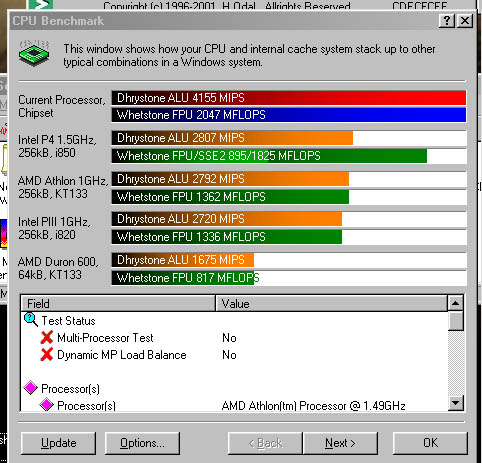
Task: Close the CPU Benchmark dialog
Action: (465, 21)
